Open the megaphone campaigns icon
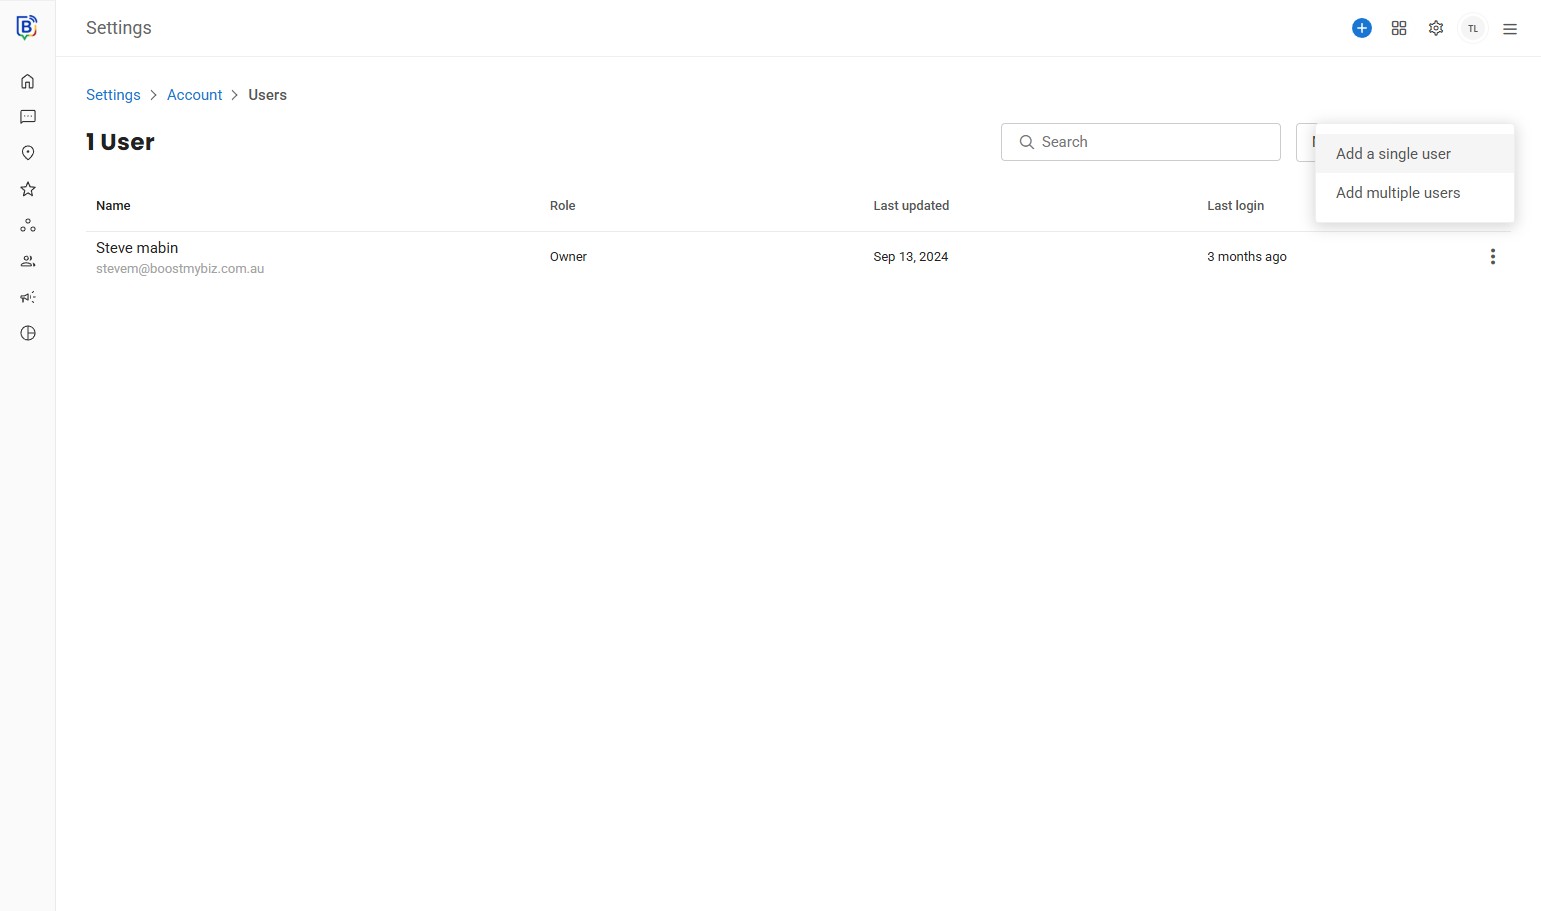This screenshot has width=1541, height=911. click(28, 298)
